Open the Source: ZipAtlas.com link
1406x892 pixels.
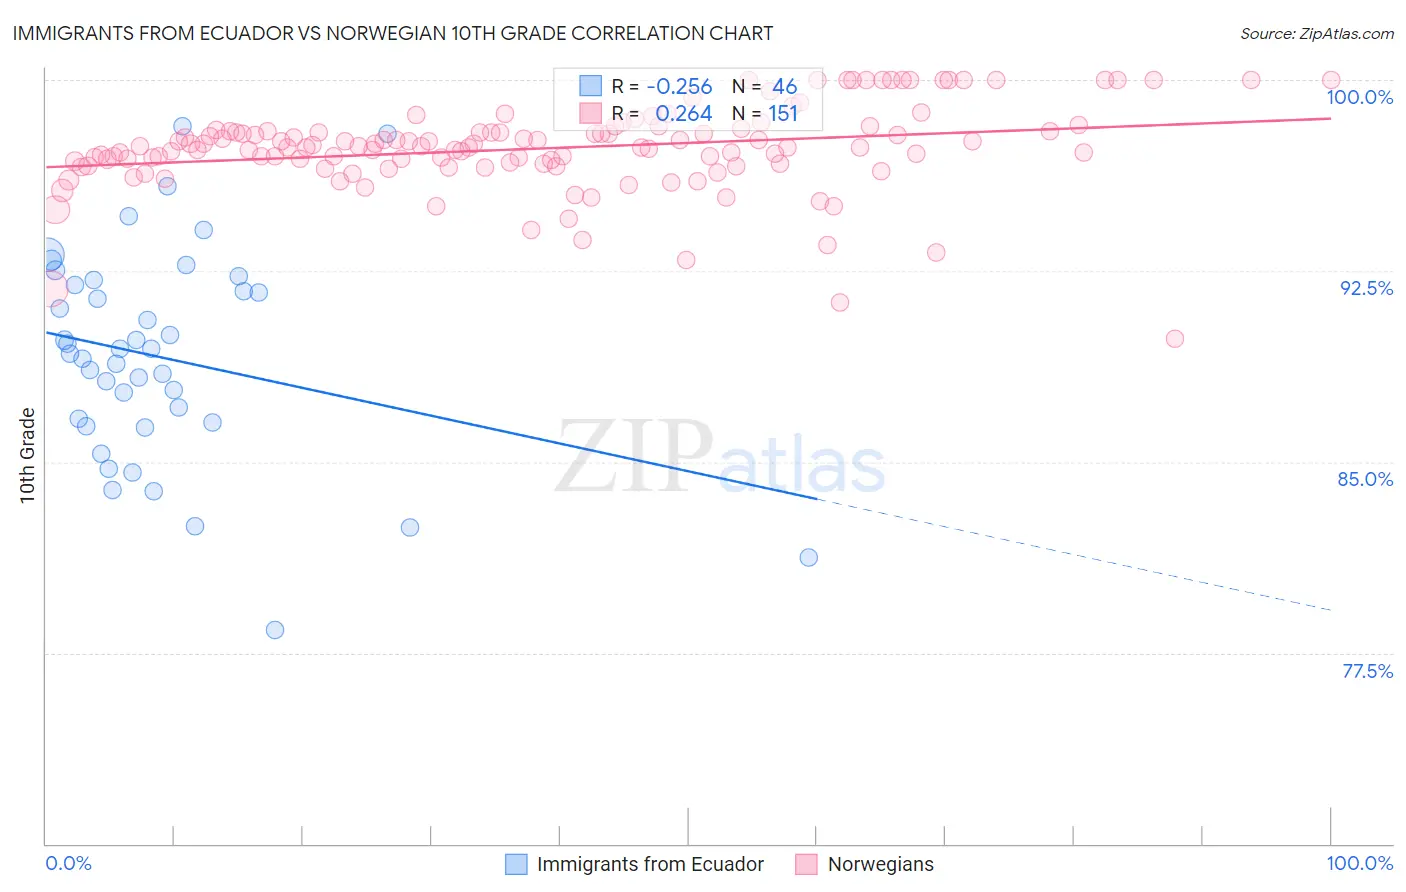click(1317, 34)
